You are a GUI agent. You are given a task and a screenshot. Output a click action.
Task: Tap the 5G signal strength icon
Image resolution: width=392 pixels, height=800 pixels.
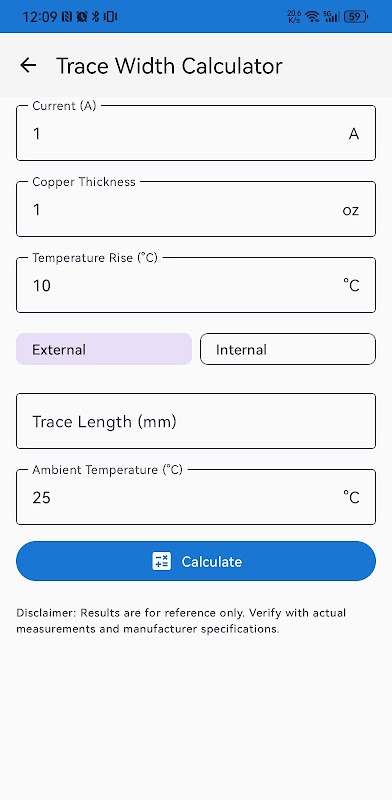(331, 17)
